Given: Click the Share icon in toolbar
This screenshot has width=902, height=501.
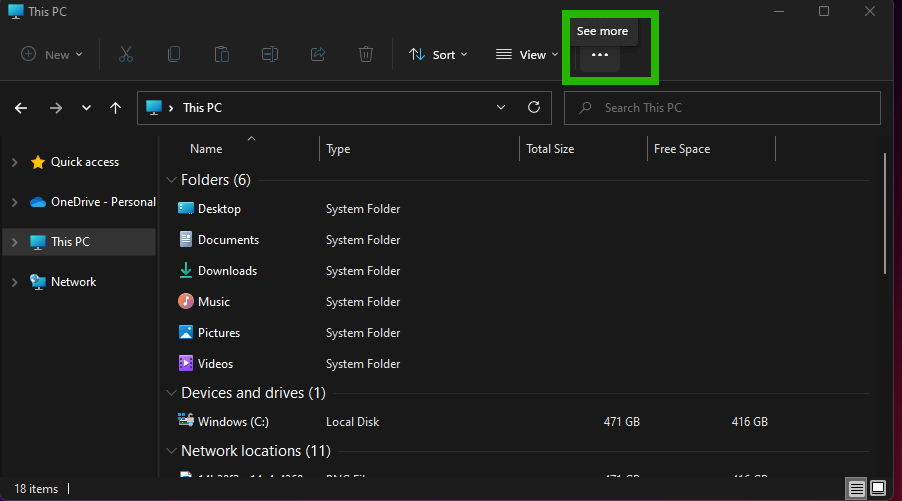Looking at the screenshot, I should coord(318,55).
